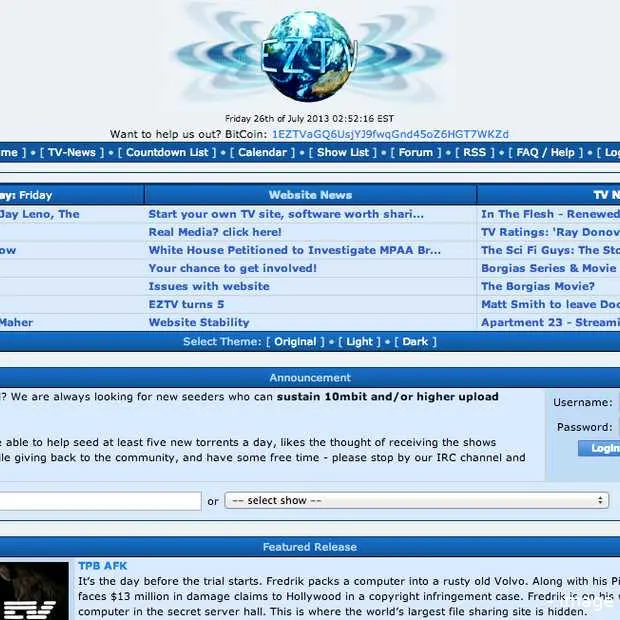The width and height of the screenshot is (620, 620).
Task: Open the BitCoin donation address link
Action: (x=390, y=134)
